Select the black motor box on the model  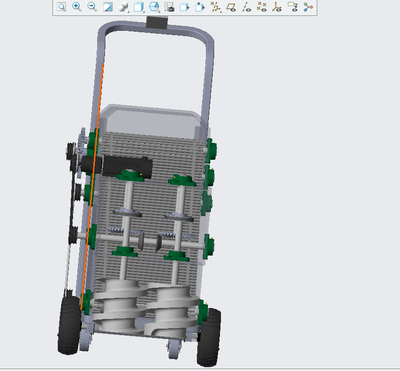127,166
